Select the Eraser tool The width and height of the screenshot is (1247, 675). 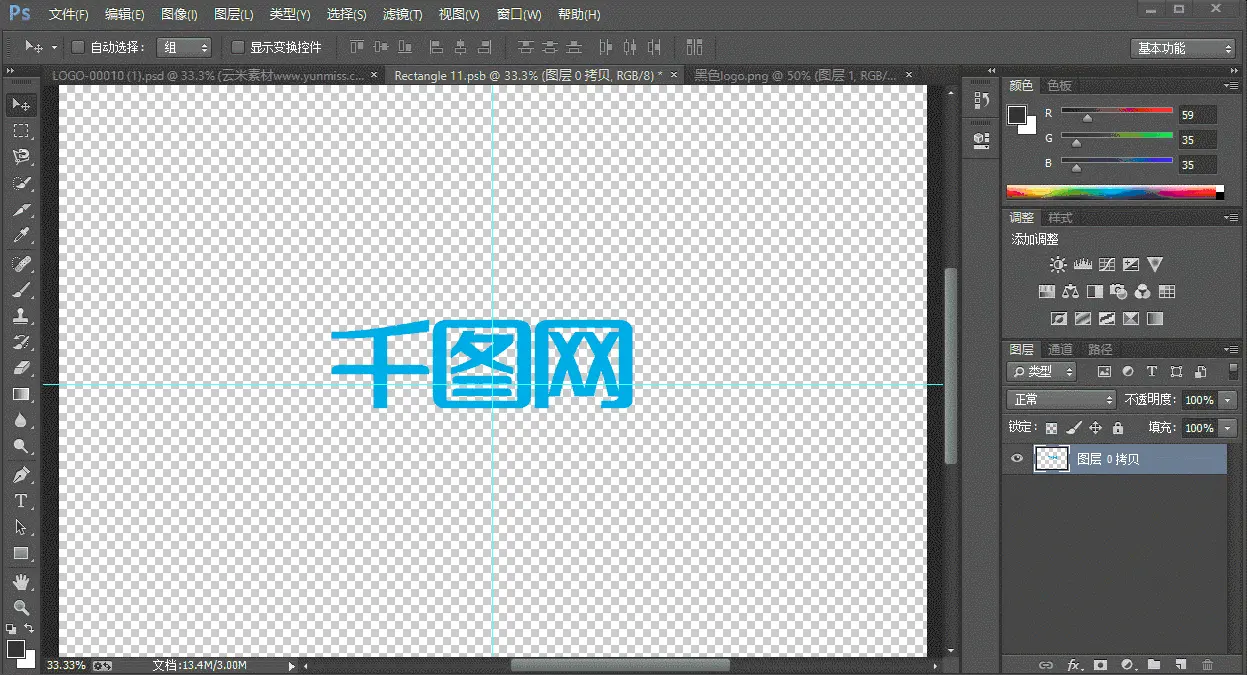tap(20, 368)
